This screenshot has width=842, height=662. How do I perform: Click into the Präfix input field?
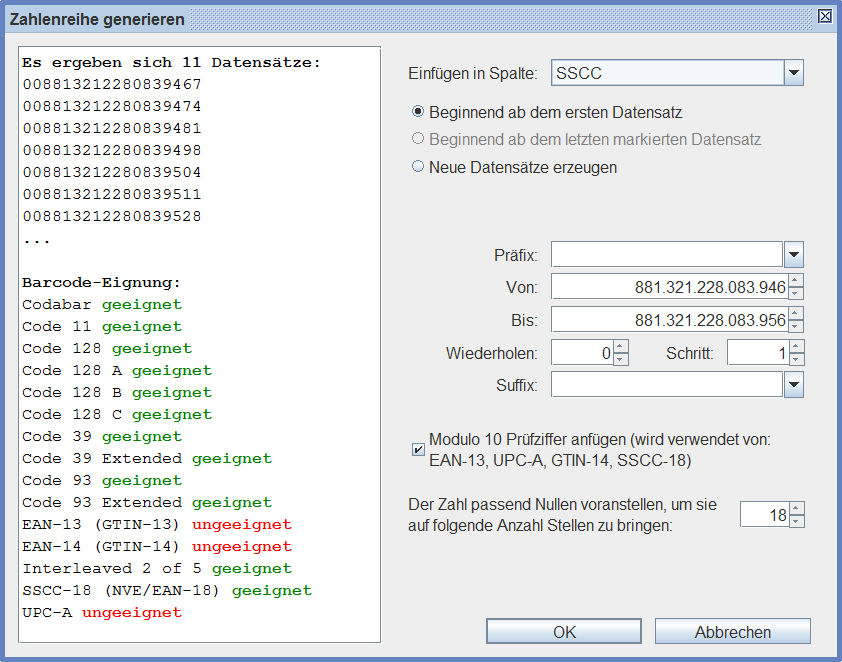click(667, 254)
